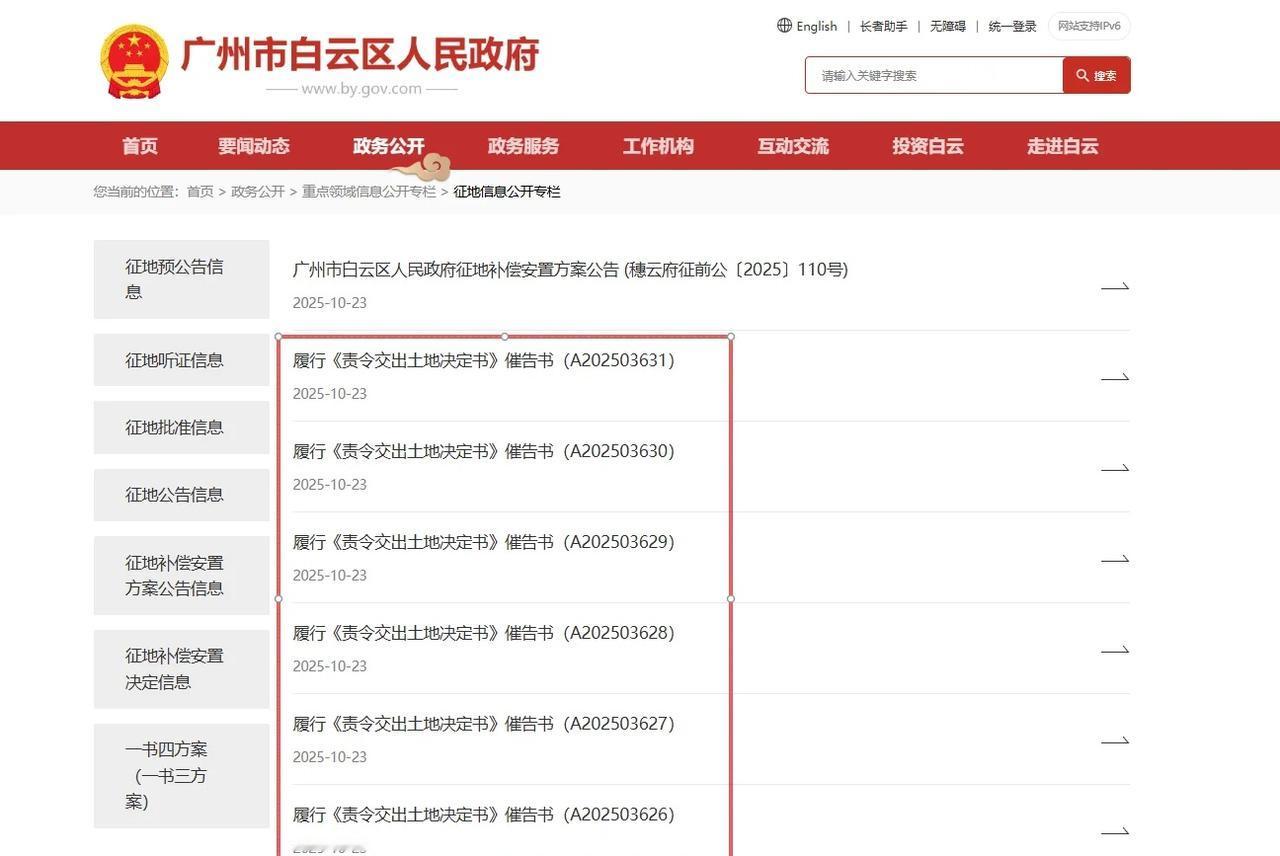Click the arrow icon for notice A202503627
This screenshot has height=856, width=1280.
[x=1114, y=739]
